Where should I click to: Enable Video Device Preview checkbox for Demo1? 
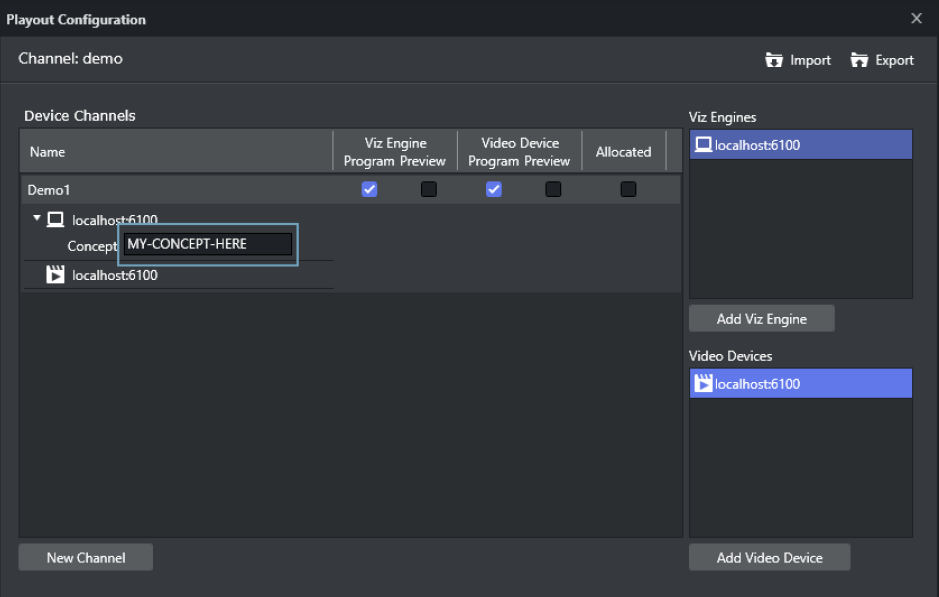[553, 189]
